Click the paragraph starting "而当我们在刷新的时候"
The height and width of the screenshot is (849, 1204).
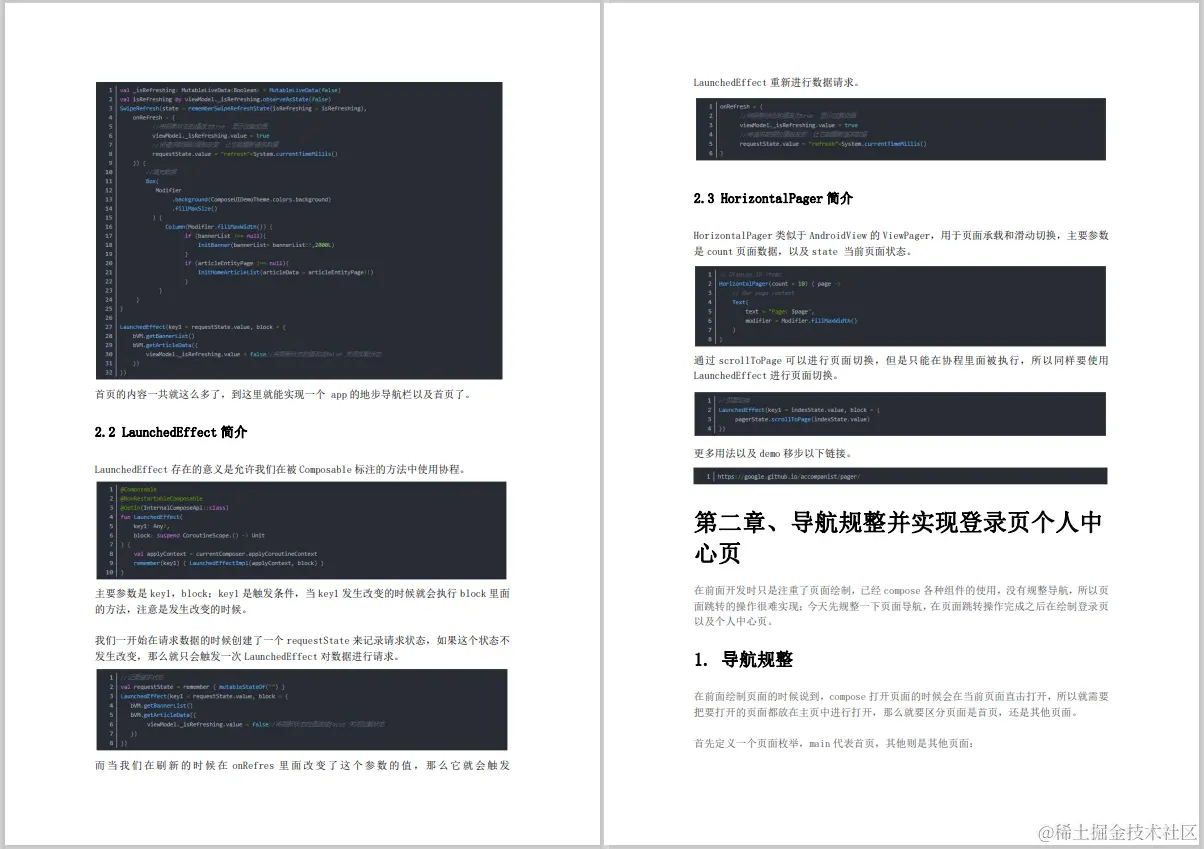[302, 766]
